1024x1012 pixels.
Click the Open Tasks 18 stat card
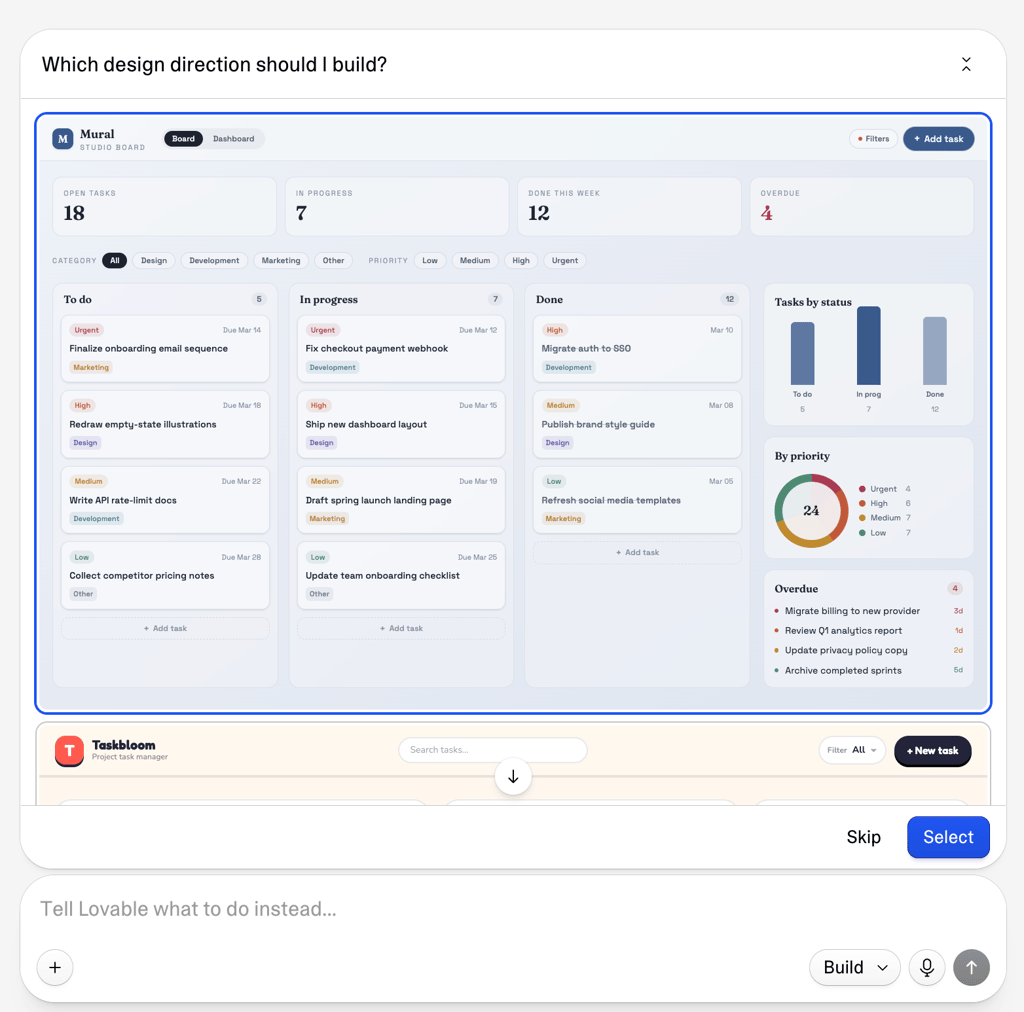[165, 206]
